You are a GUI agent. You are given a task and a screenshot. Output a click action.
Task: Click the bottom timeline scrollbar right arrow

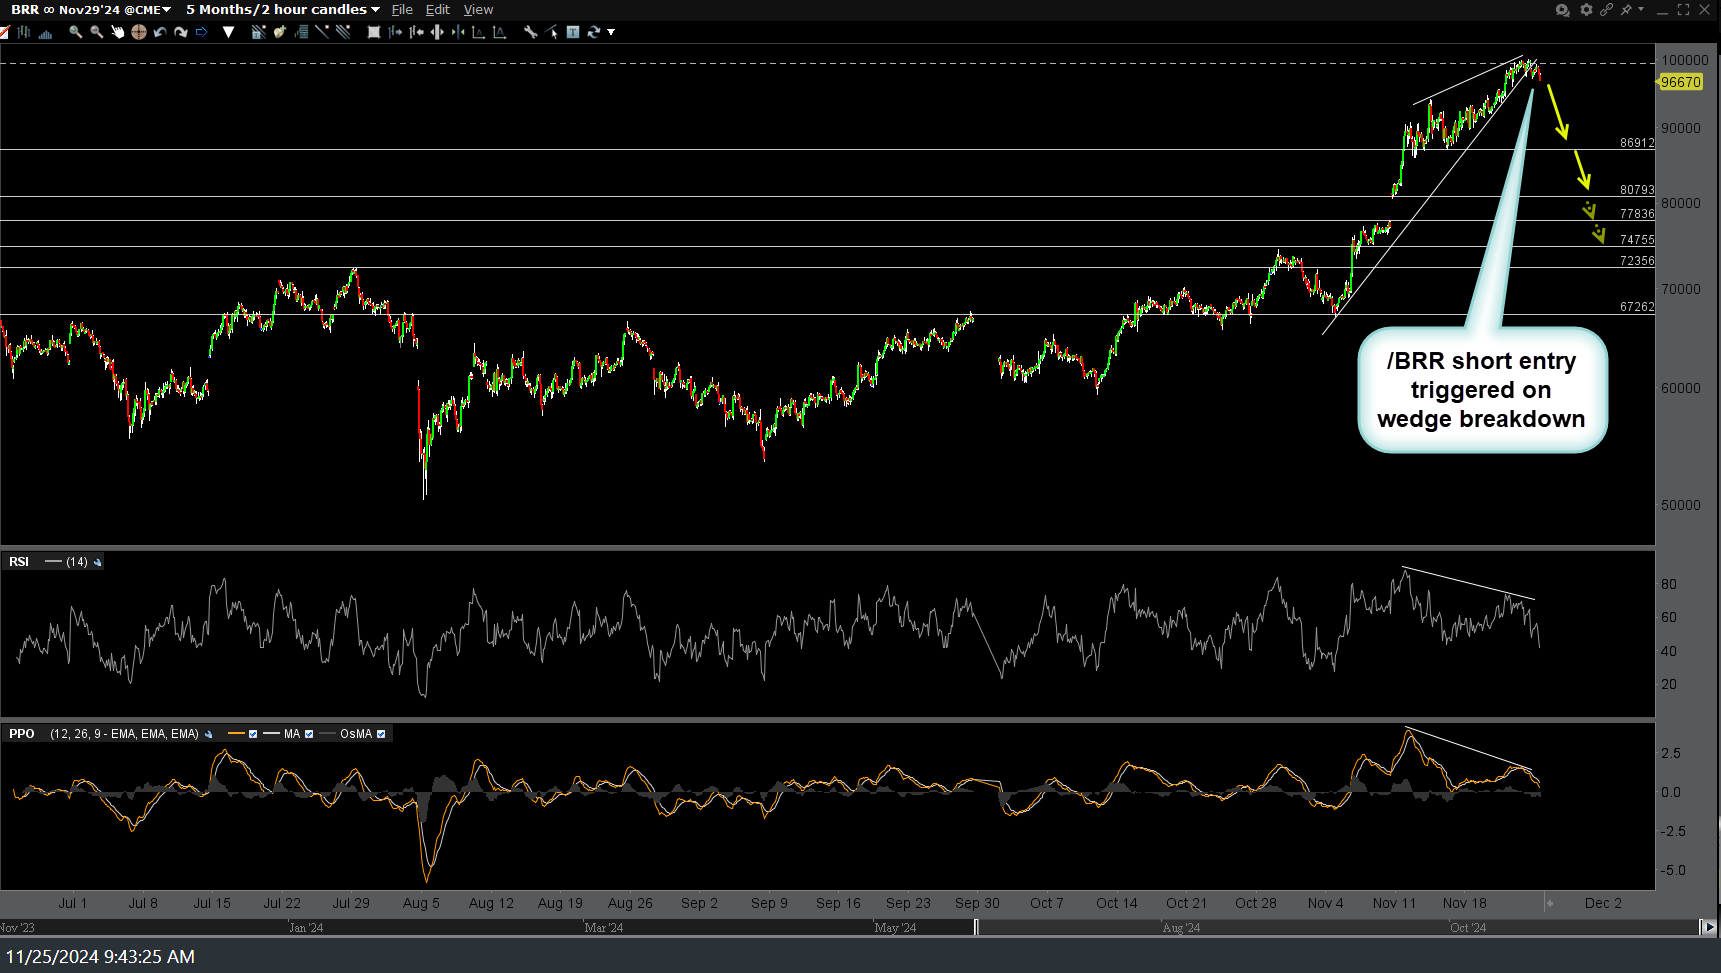(x=1709, y=927)
